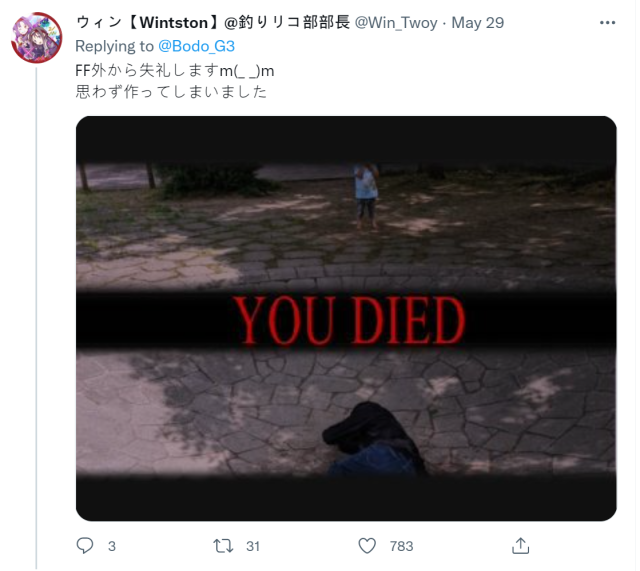This screenshot has height=571, width=640.
Task: Click the standing person in blue shirt
Action: pos(366,196)
